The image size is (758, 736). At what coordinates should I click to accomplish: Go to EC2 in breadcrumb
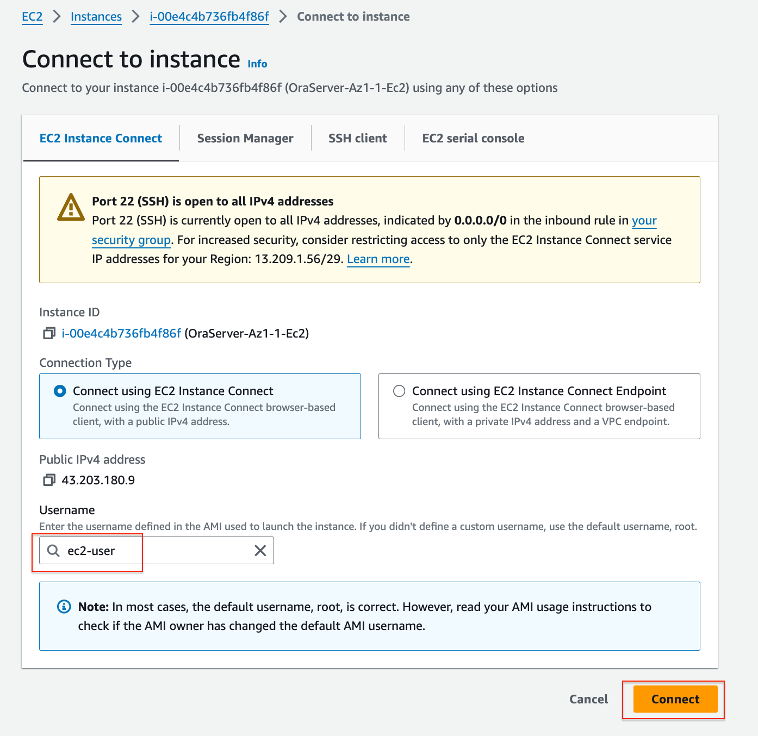32,17
